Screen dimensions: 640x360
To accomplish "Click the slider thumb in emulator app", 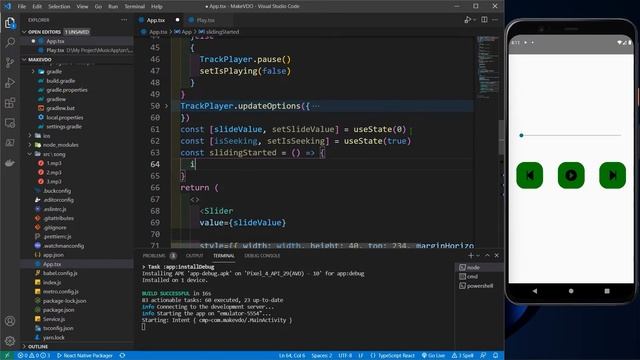I will click(x=521, y=135).
